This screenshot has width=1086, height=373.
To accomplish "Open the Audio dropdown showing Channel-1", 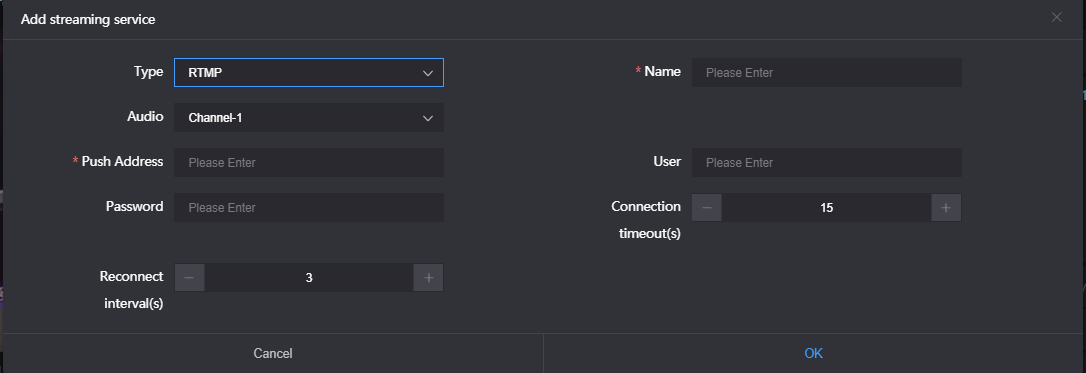I will 309,118.
